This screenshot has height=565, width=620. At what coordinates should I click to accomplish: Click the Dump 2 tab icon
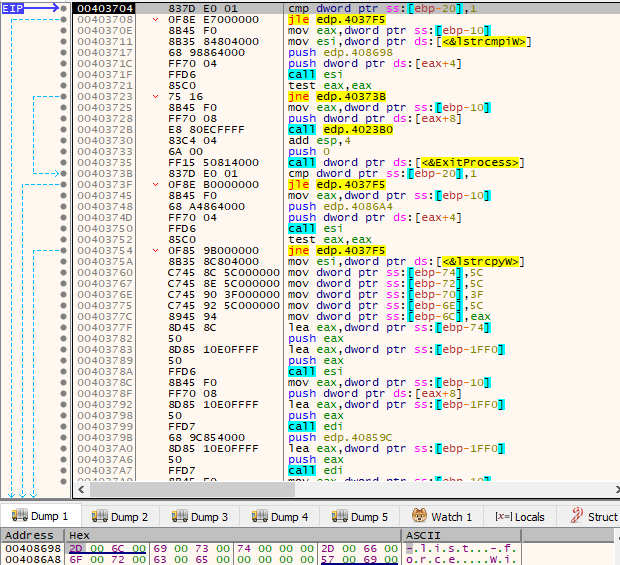pyautogui.click(x=100, y=516)
